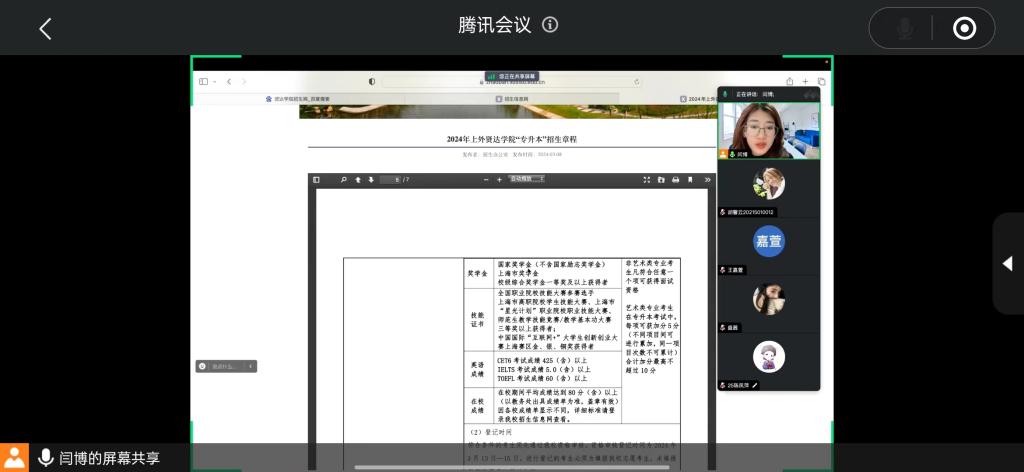Switch to the 2024年上外 browser tab
The width and height of the screenshot is (1024, 472).
(698, 99)
